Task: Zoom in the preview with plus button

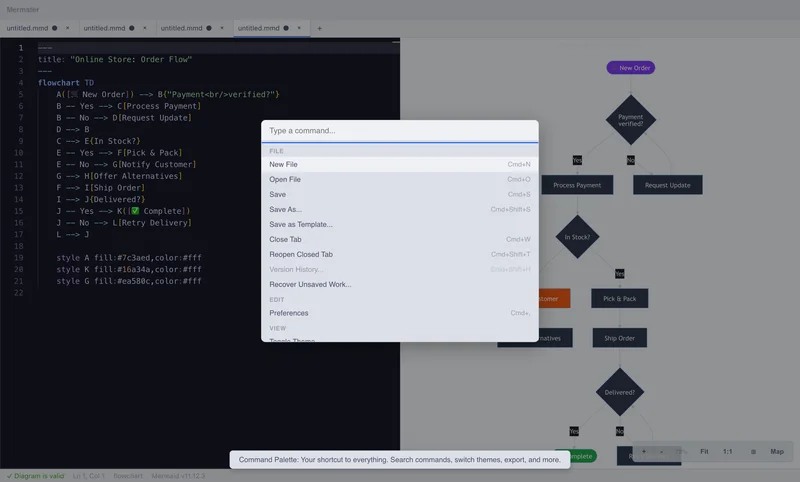Action: coord(643,451)
